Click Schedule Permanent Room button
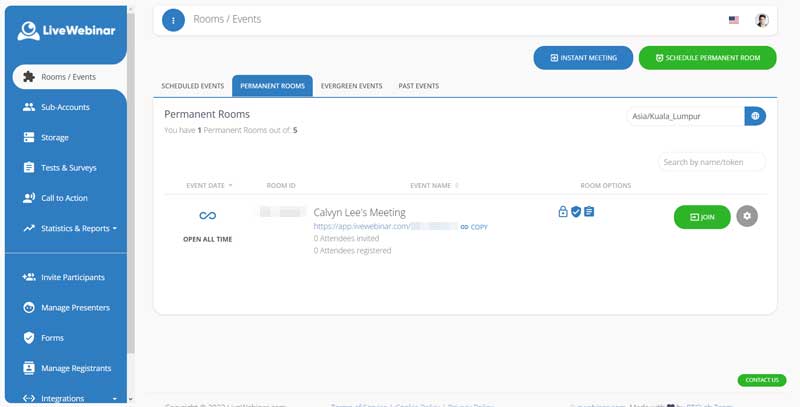This screenshot has width=800, height=407. point(708,58)
